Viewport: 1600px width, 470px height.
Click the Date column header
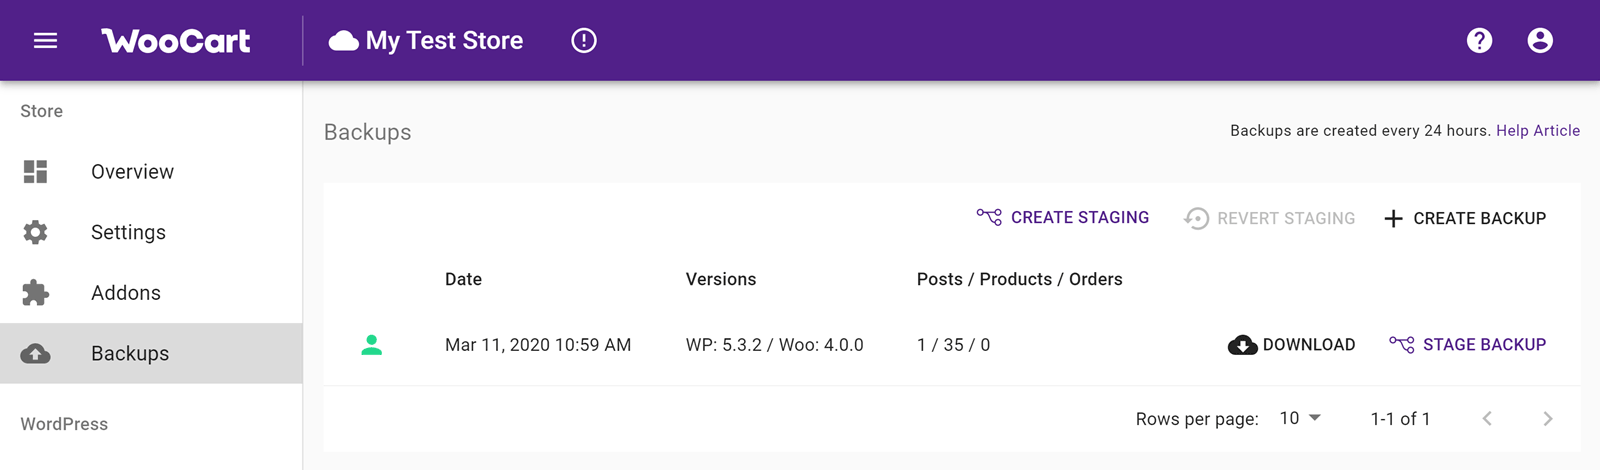pos(463,279)
